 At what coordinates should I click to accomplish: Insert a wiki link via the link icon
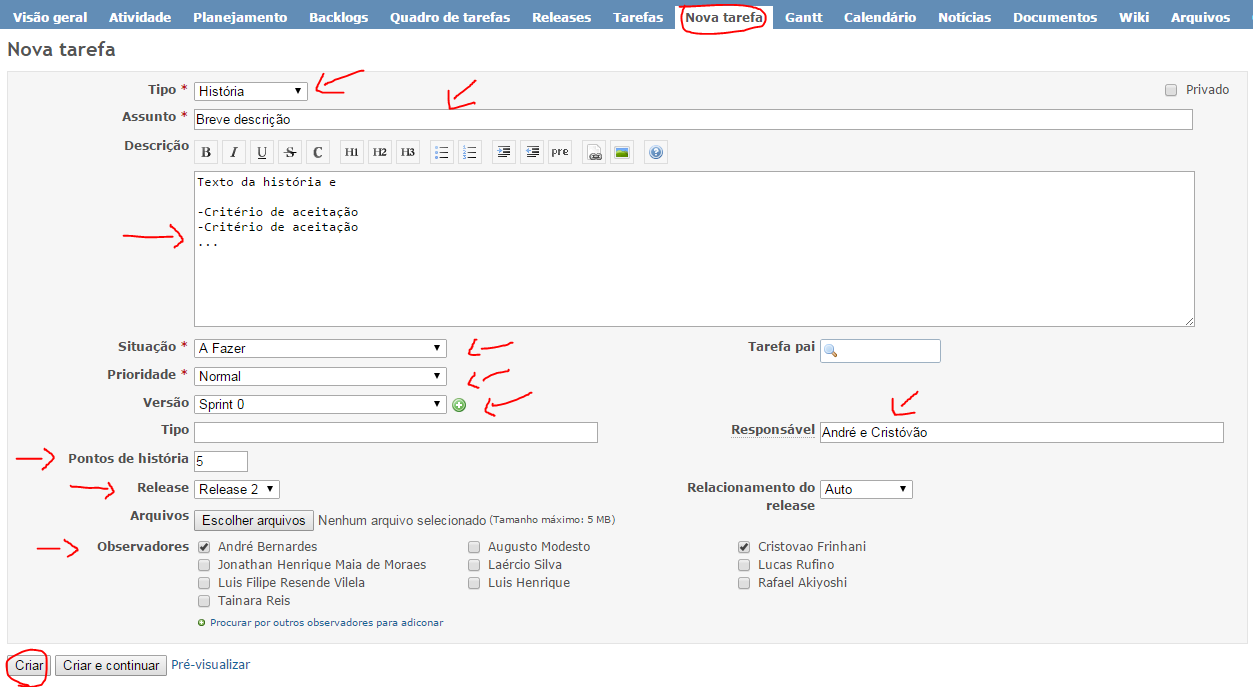tap(594, 152)
